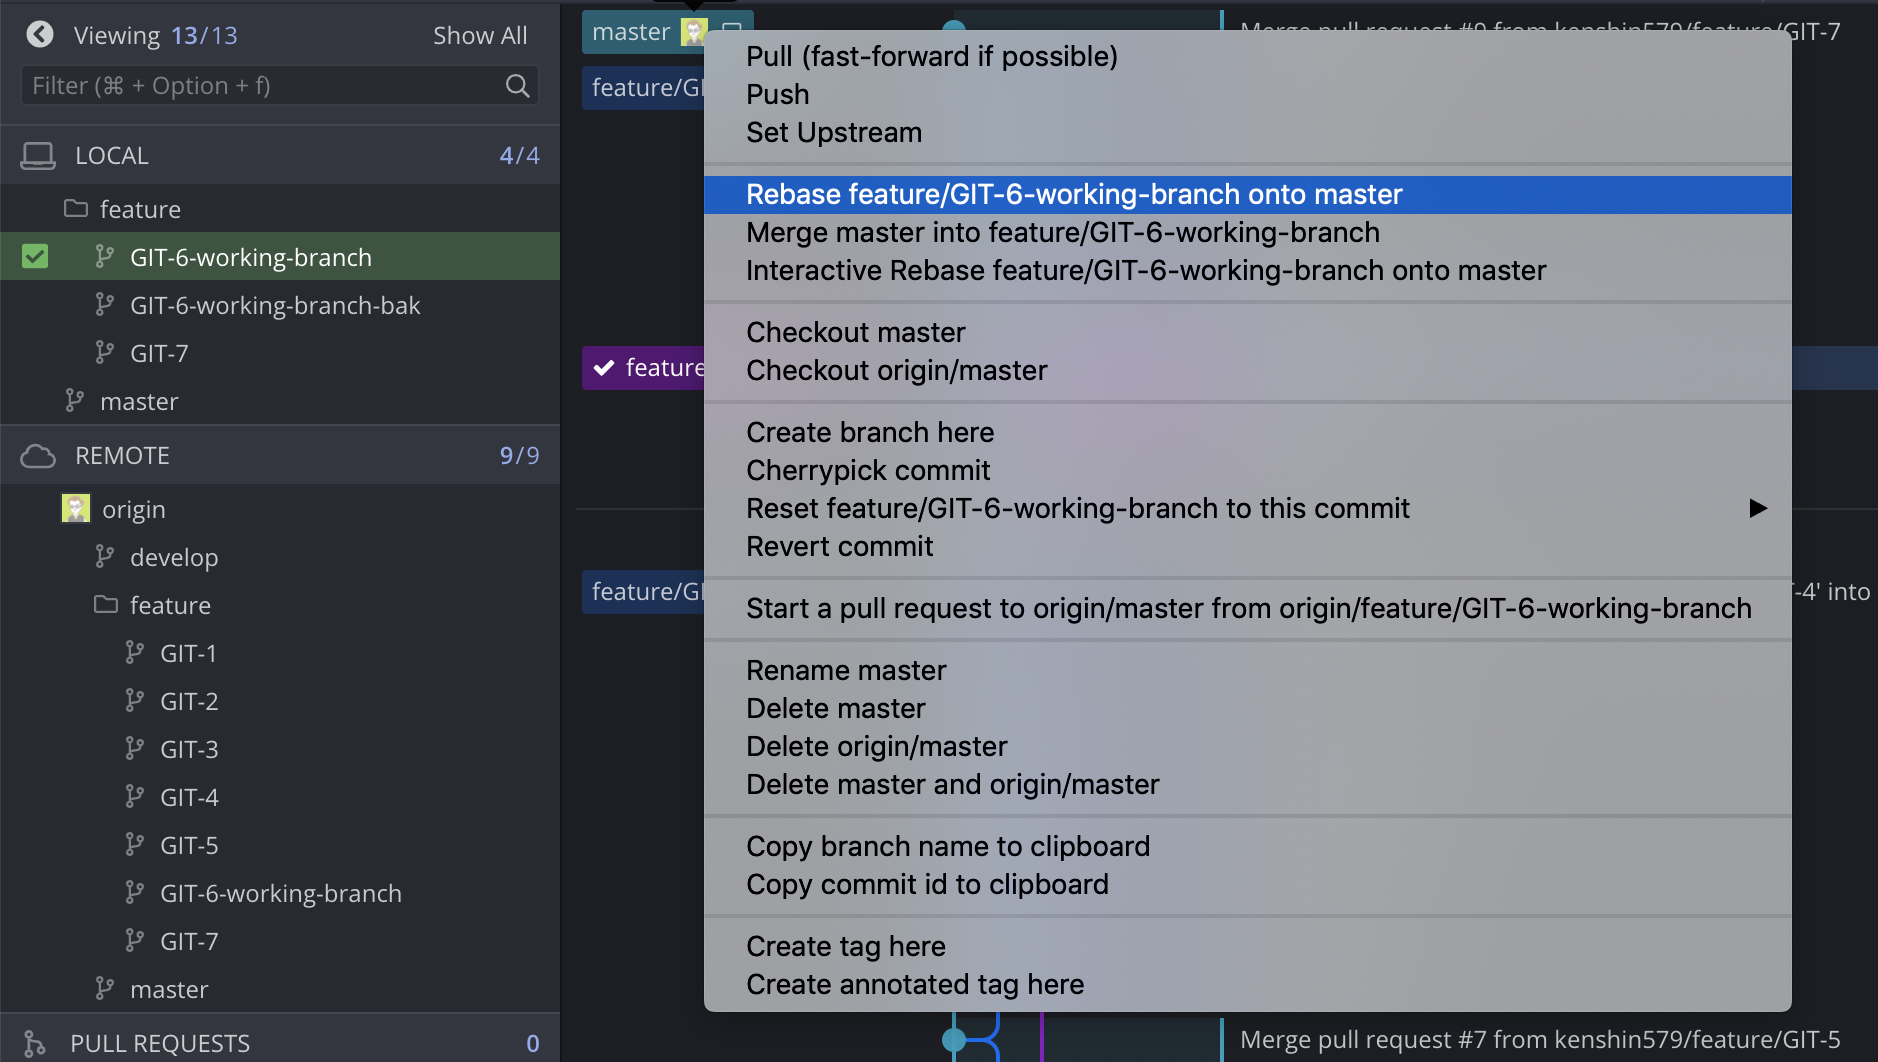The width and height of the screenshot is (1878, 1062).
Task: Click Show All link
Action: 480,35
